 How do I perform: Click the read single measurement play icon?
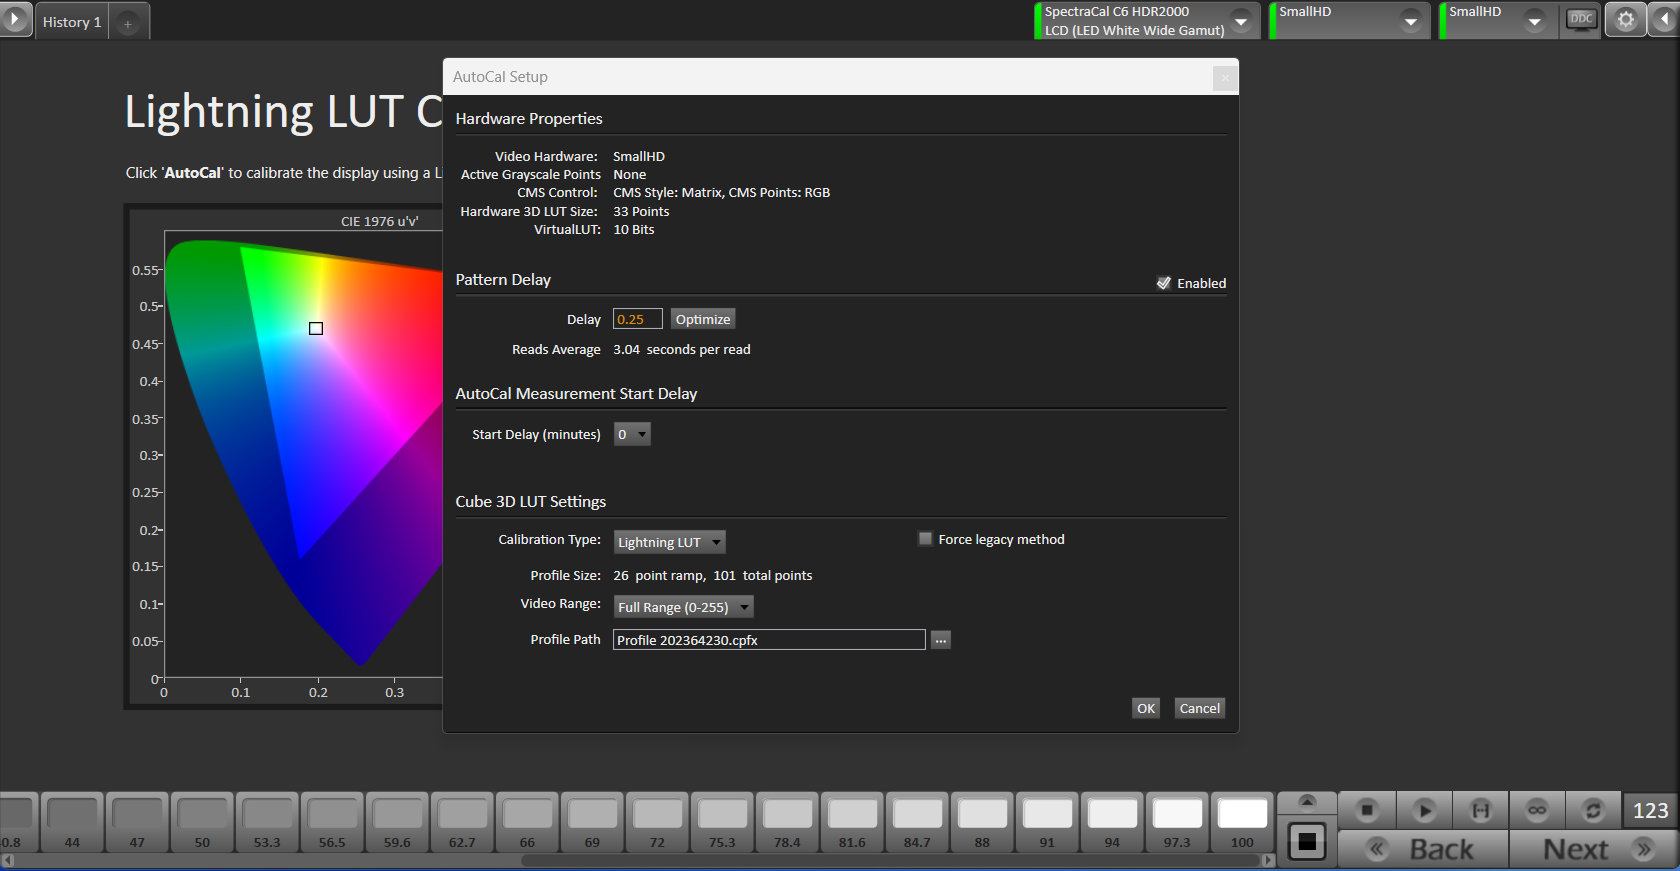[x=1425, y=810]
